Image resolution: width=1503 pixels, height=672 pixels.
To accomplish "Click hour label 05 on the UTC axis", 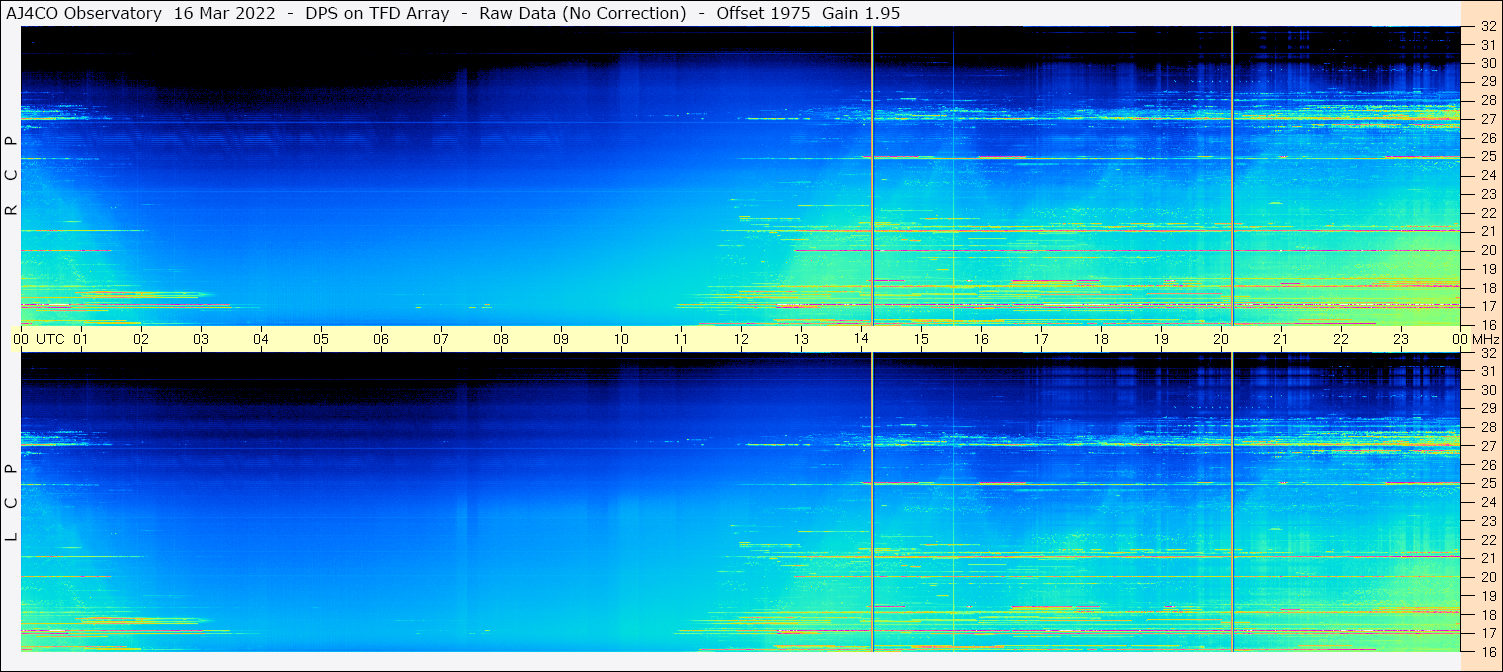I will 321,339.
